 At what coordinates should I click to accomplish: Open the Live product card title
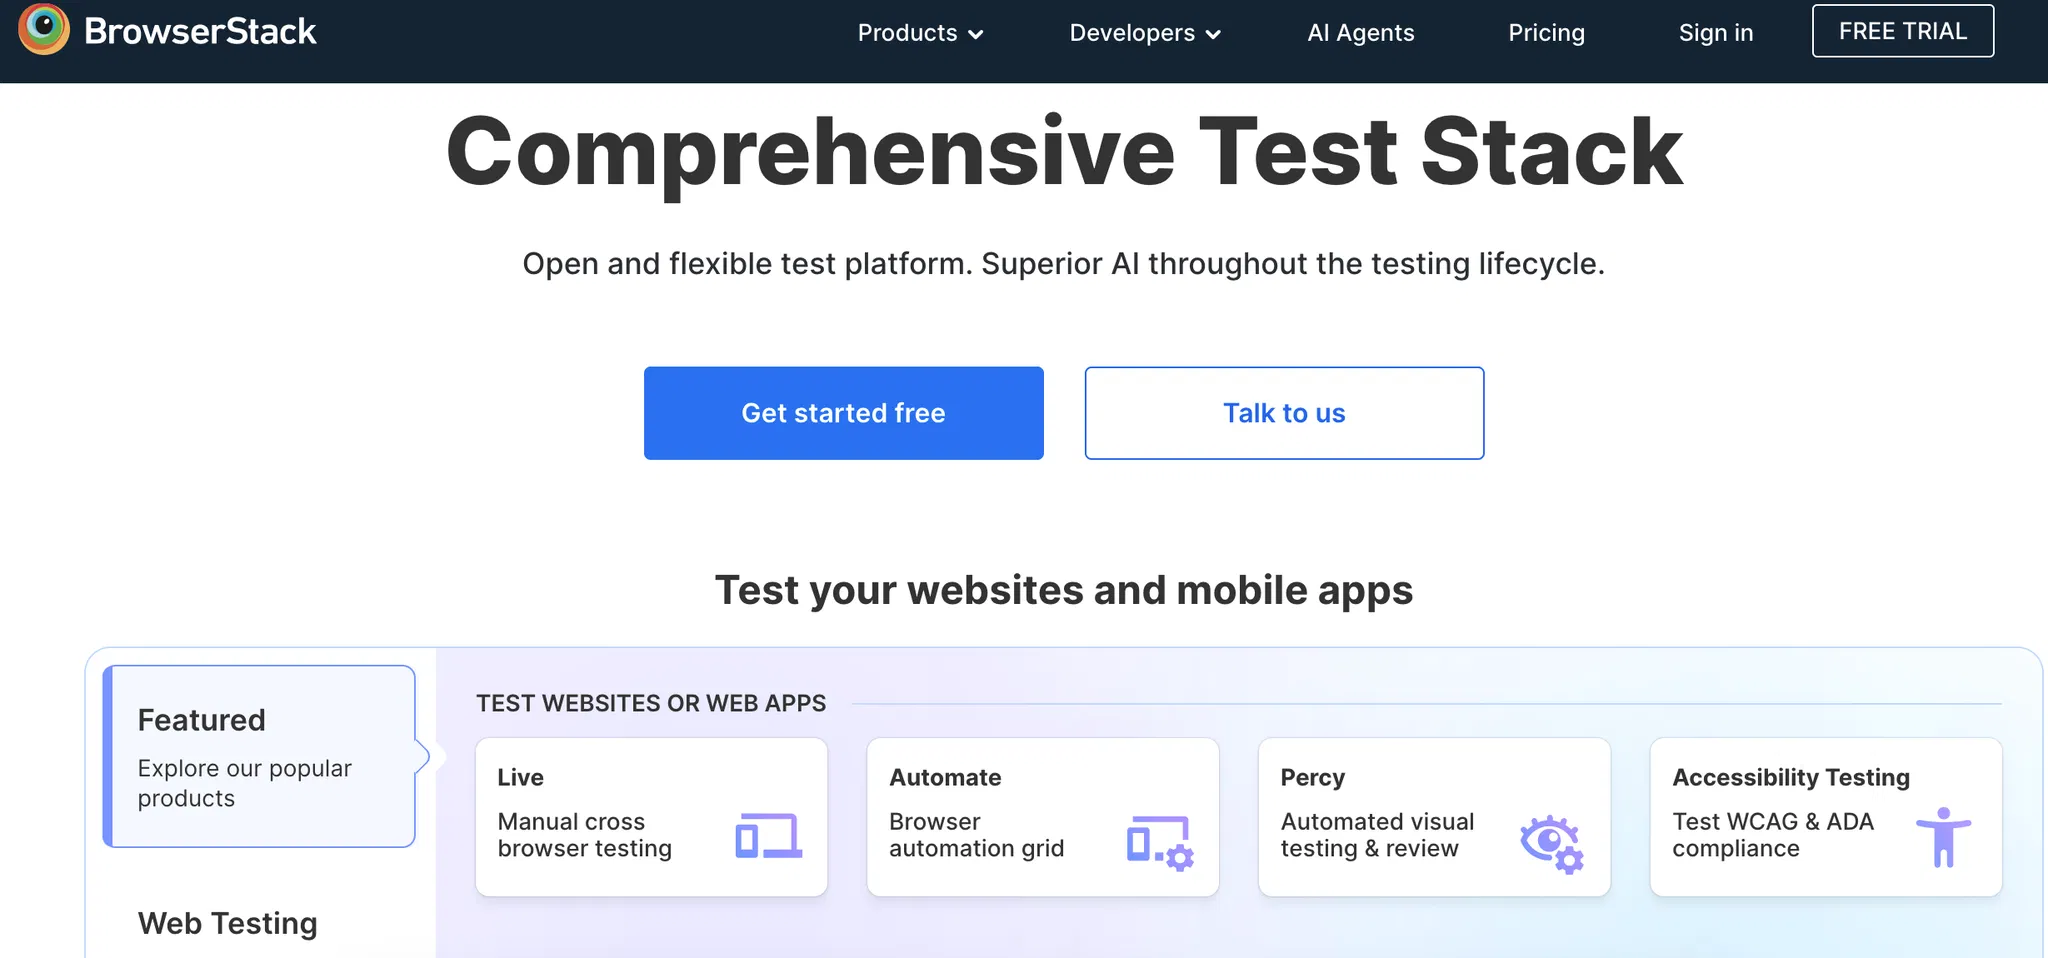[x=520, y=777]
